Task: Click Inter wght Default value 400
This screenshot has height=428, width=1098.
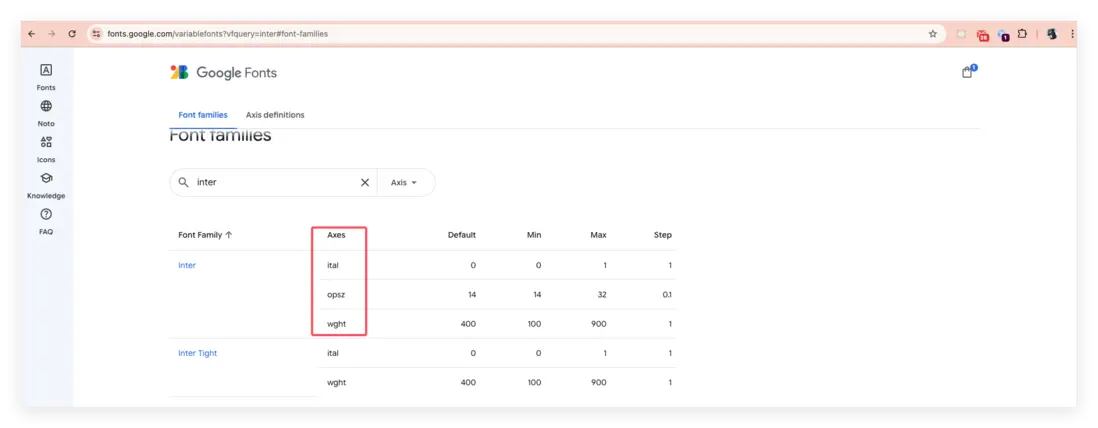Action: click(x=469, y=324)
